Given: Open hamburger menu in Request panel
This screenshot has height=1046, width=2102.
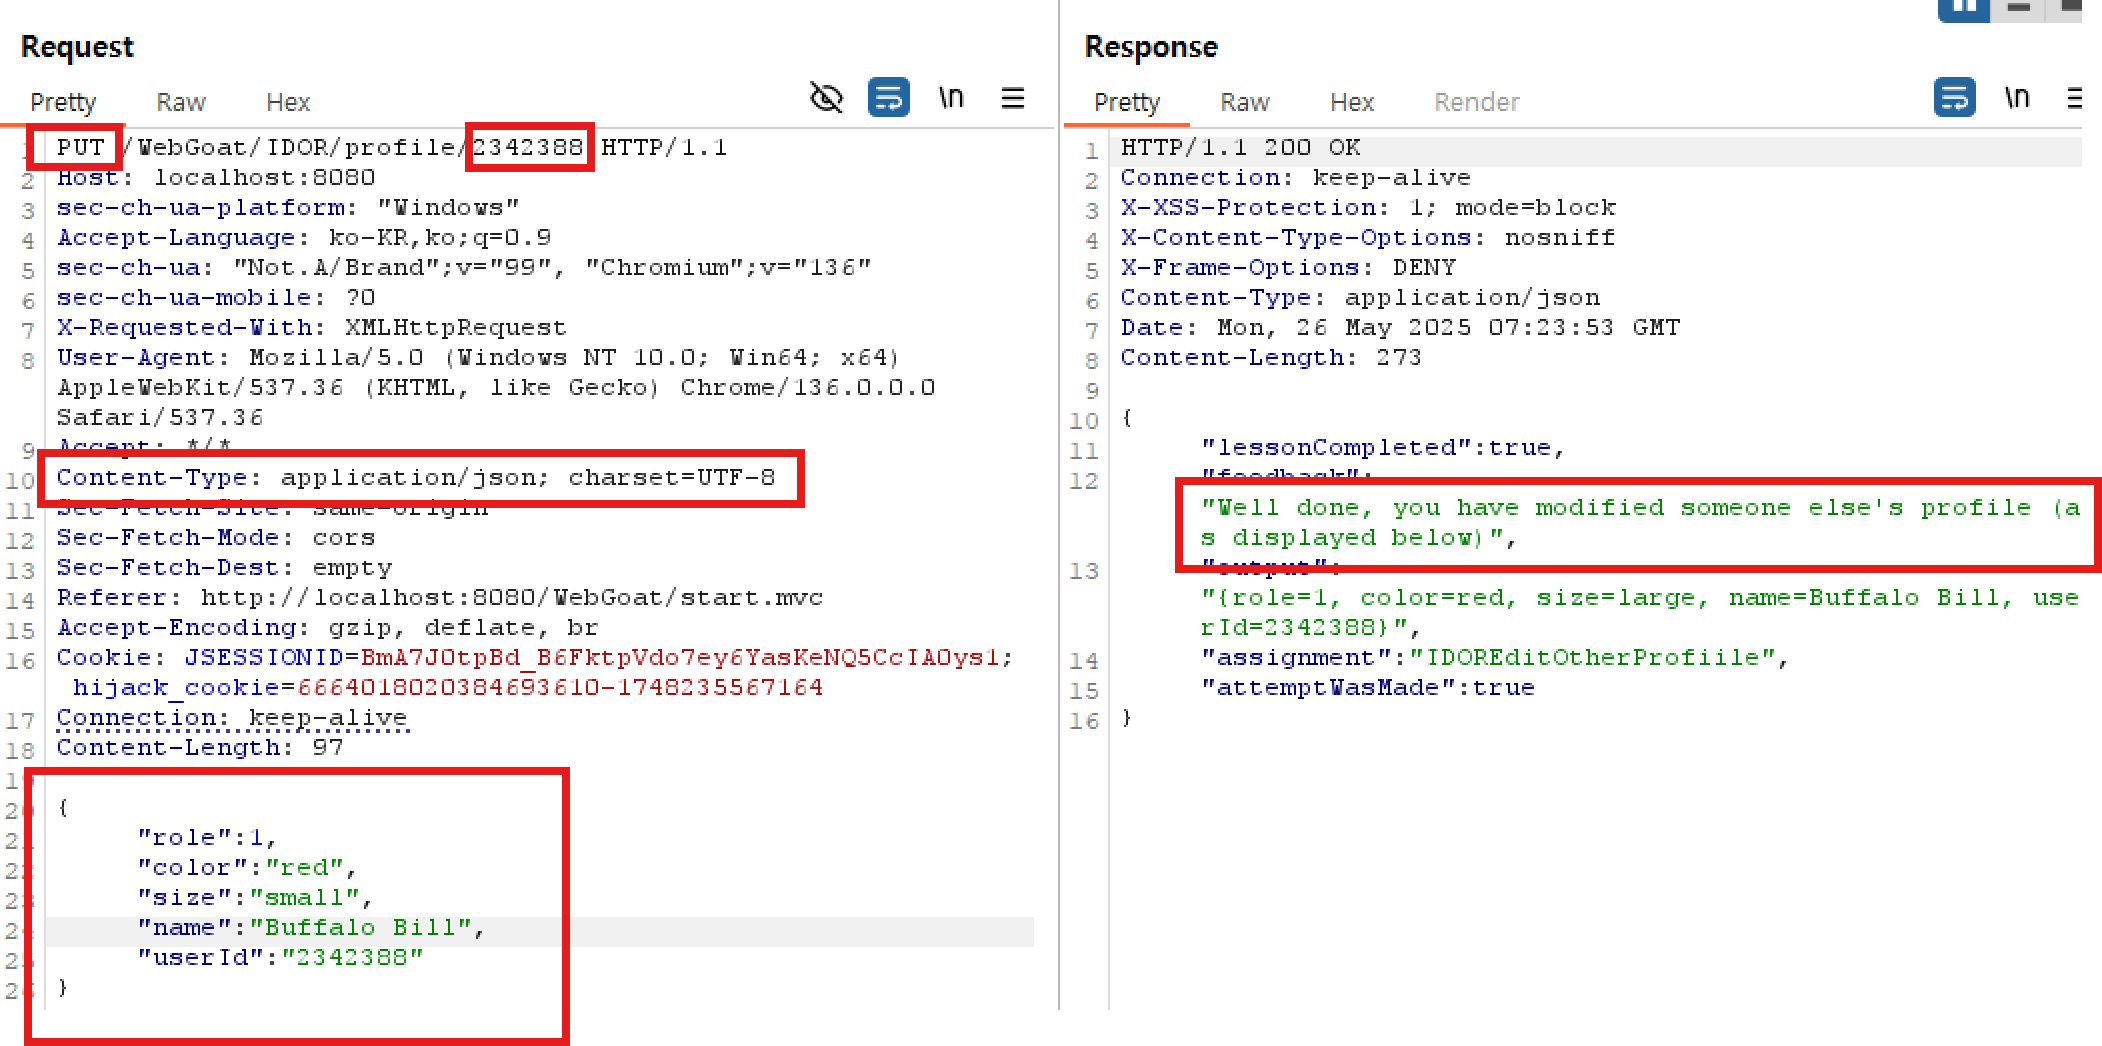Looking at the screenshot, I should click(x=1013, y=98).
